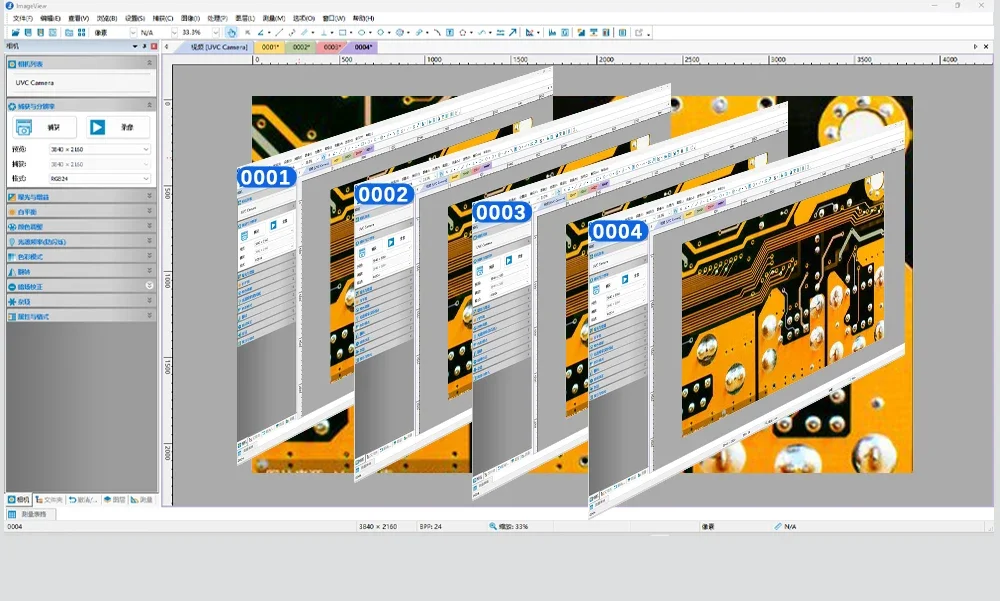The image size is (1000, 601).
Task: Switch to the 测量 bottom panel tab
Action: [x=142, y=500]
